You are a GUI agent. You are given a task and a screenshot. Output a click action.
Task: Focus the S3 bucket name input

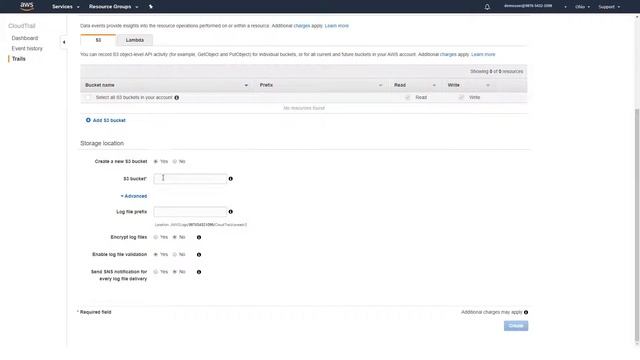190,179
